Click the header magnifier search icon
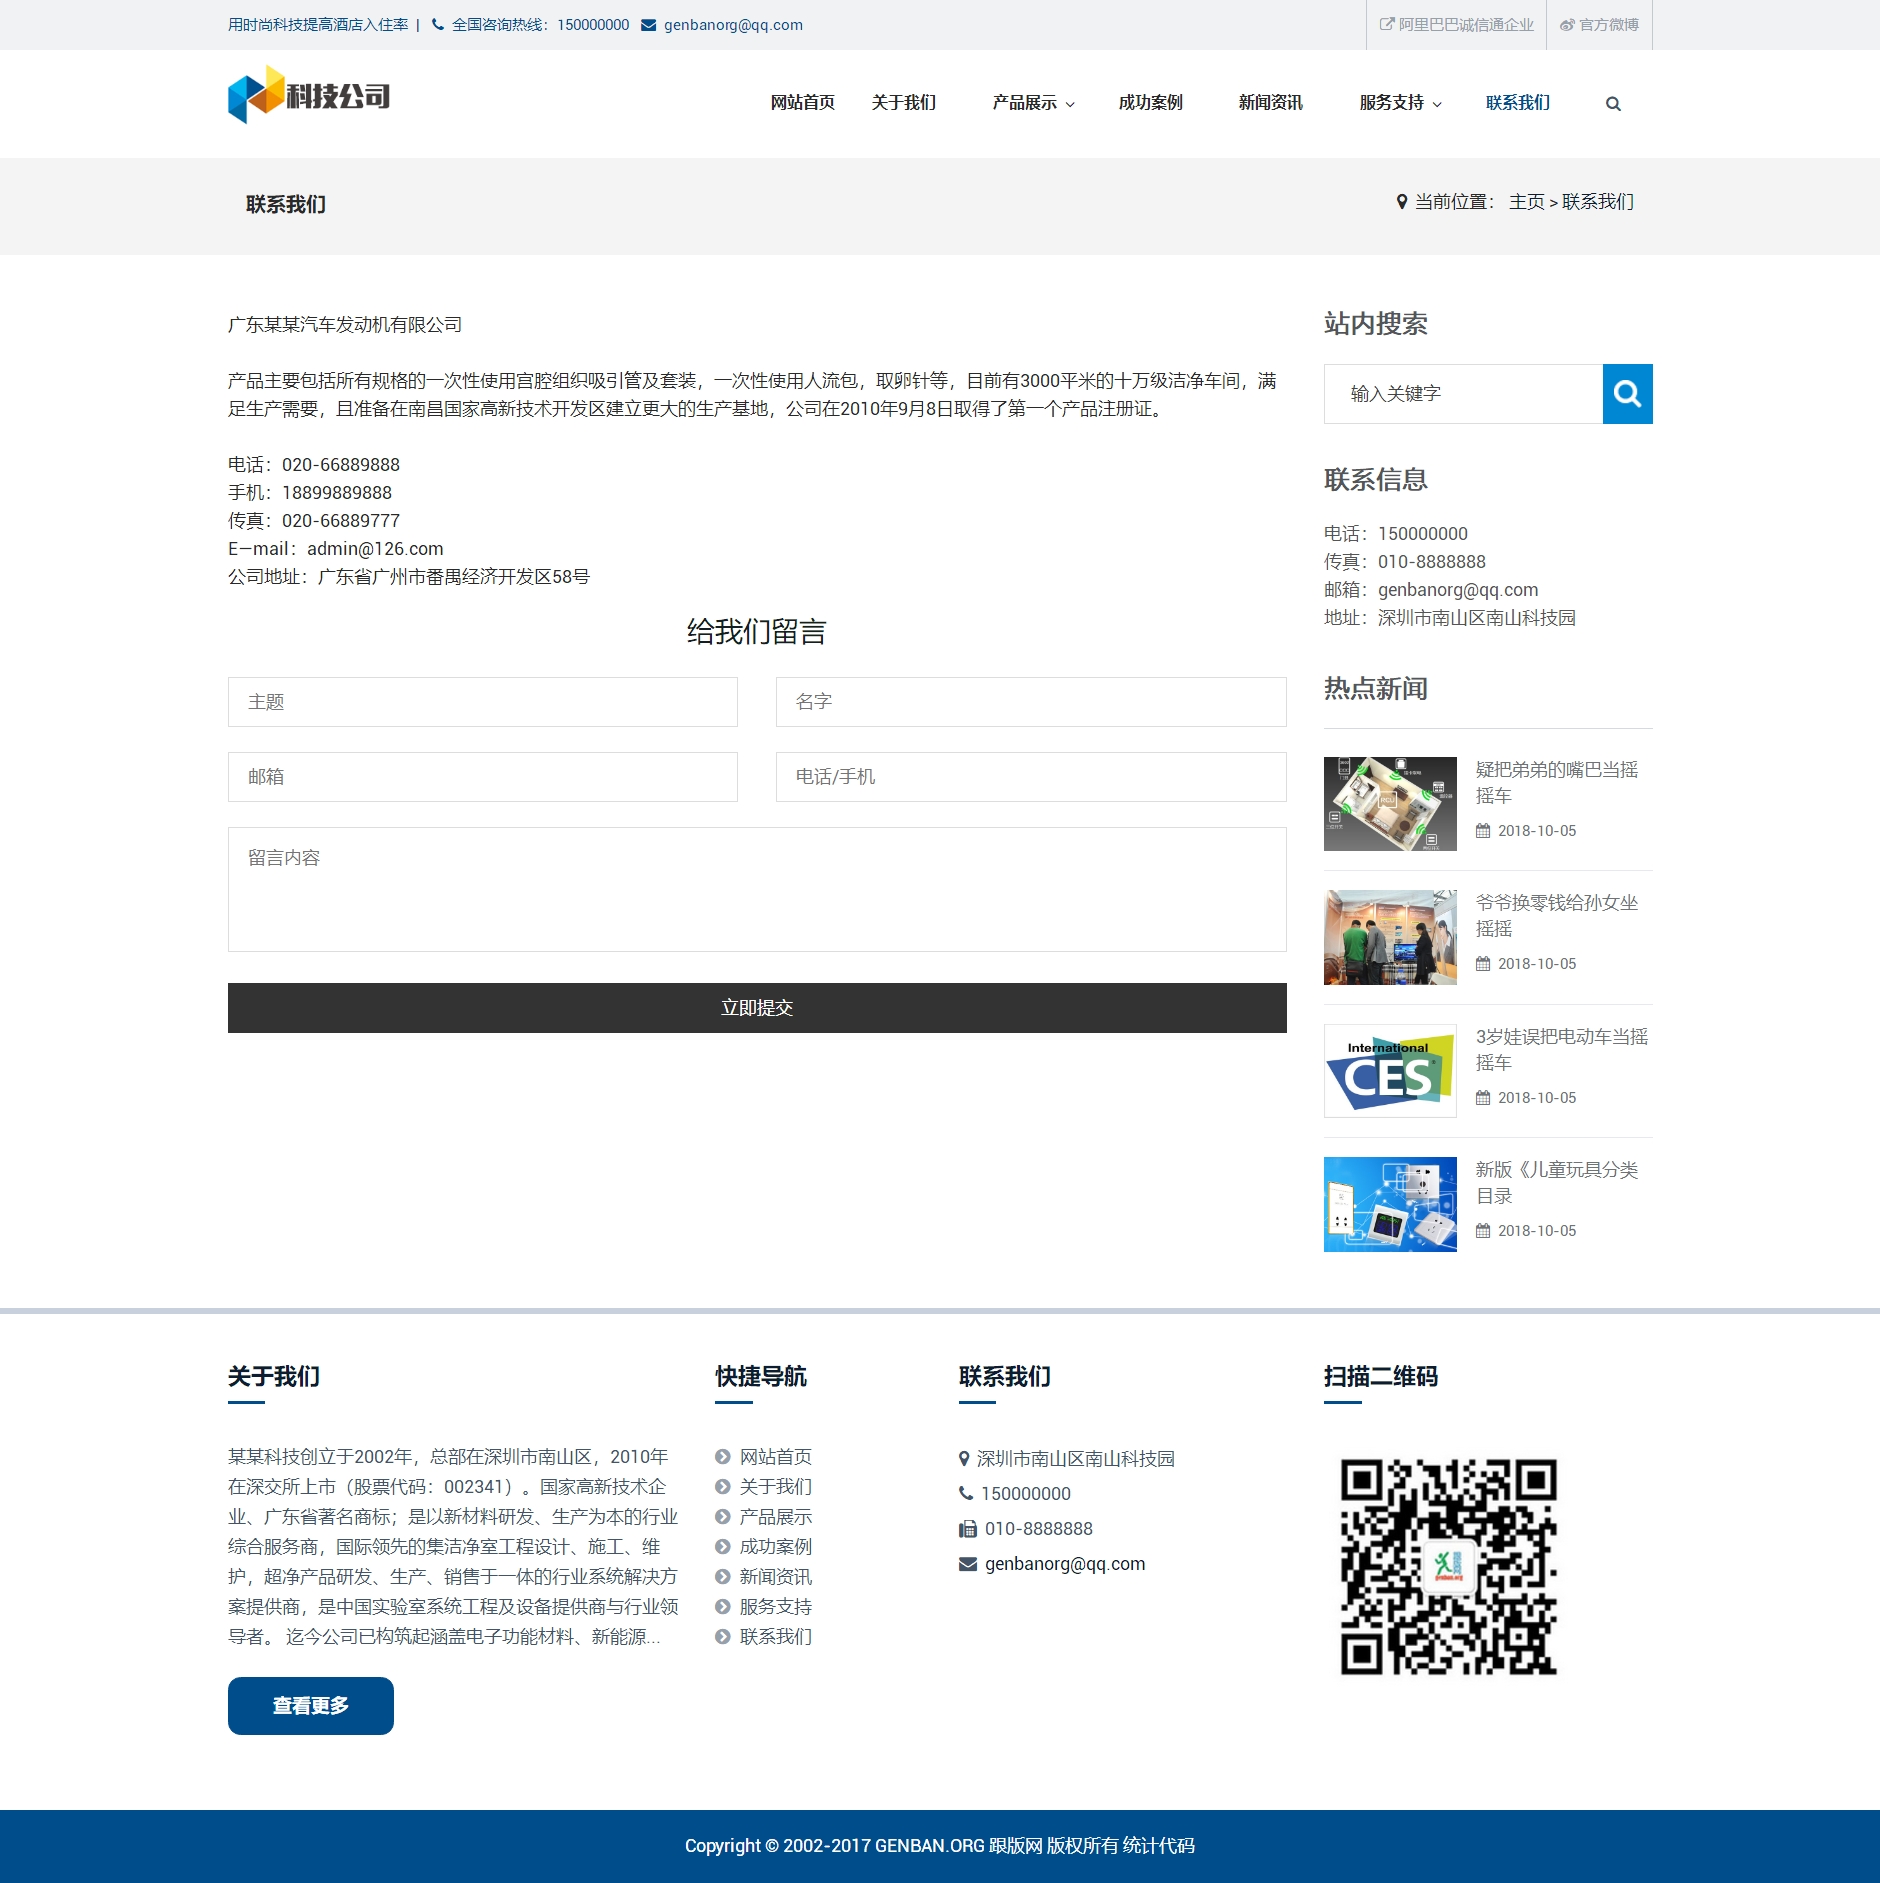This screenshot has width=1880, height=1883. click(x=1612, y=104)
